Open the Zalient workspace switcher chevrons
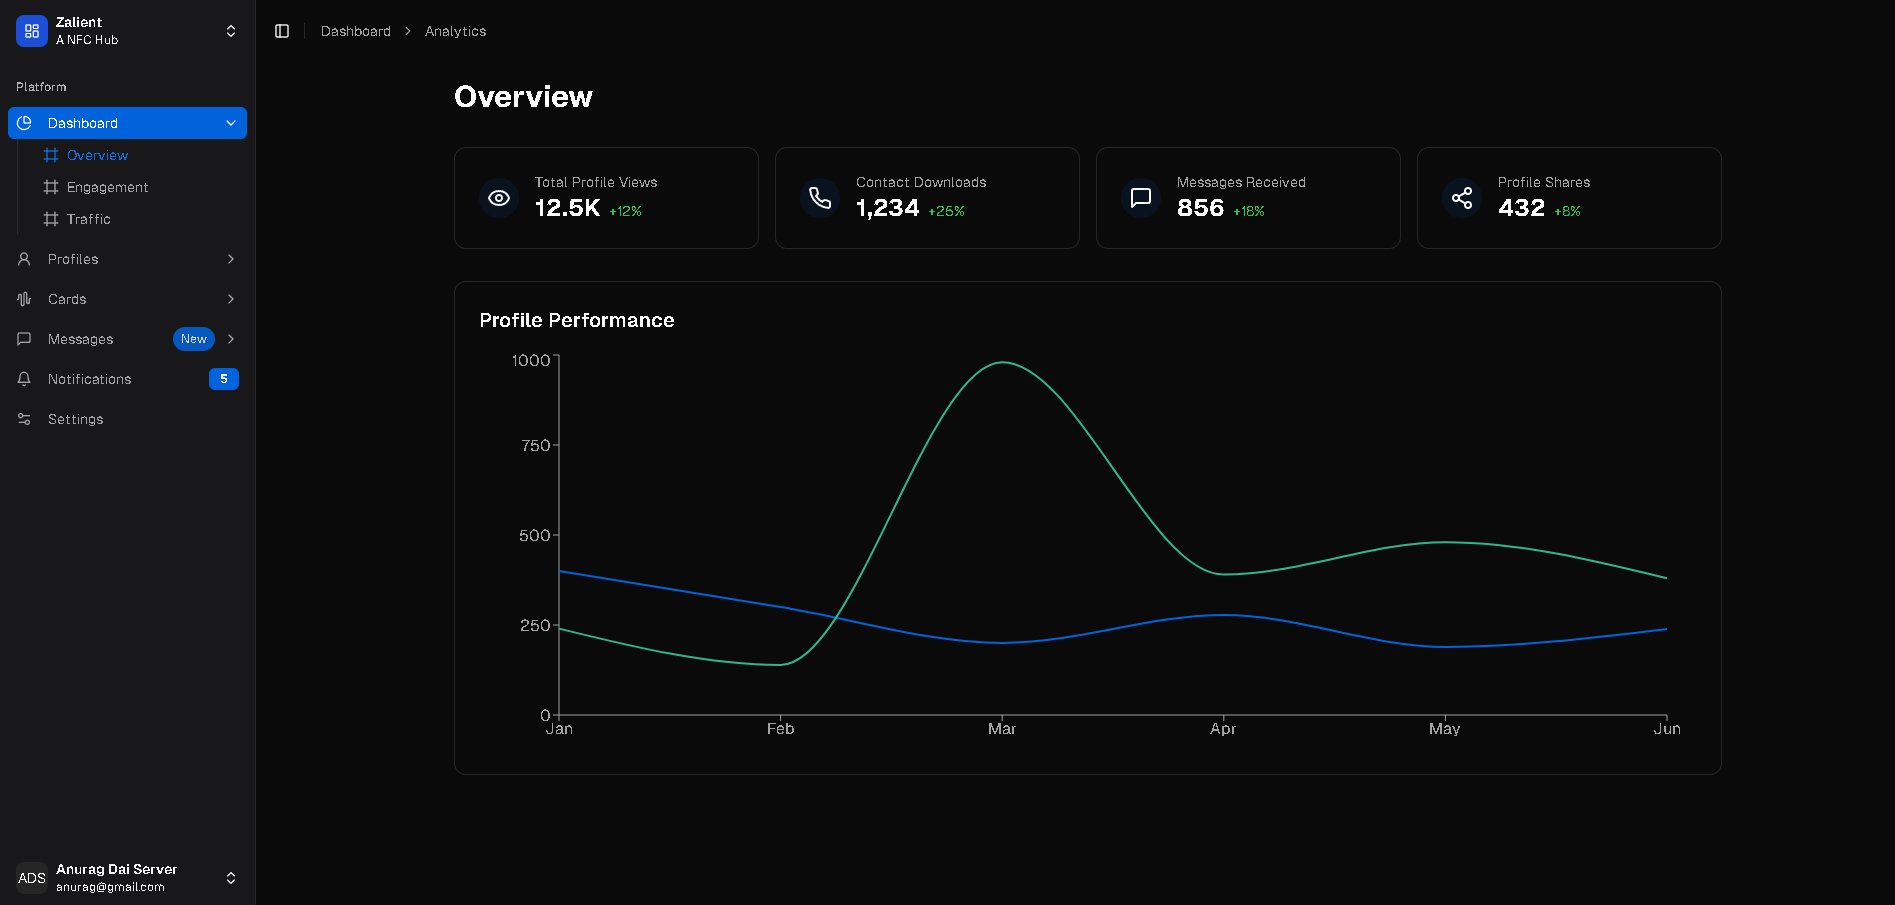The width and height of the screenshot is (1895, 905). pos(231,31)
